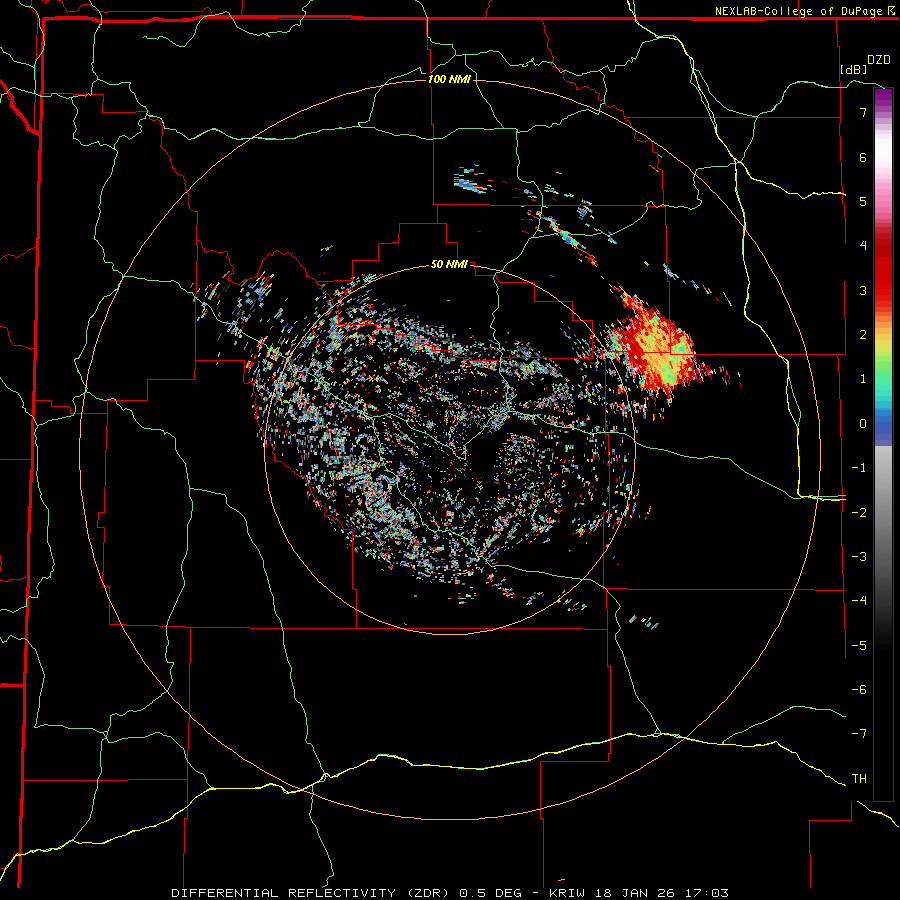This screenshot has height=900, width=900.
Task: Click the 2 value on color scale
Action: coord(863,335)
